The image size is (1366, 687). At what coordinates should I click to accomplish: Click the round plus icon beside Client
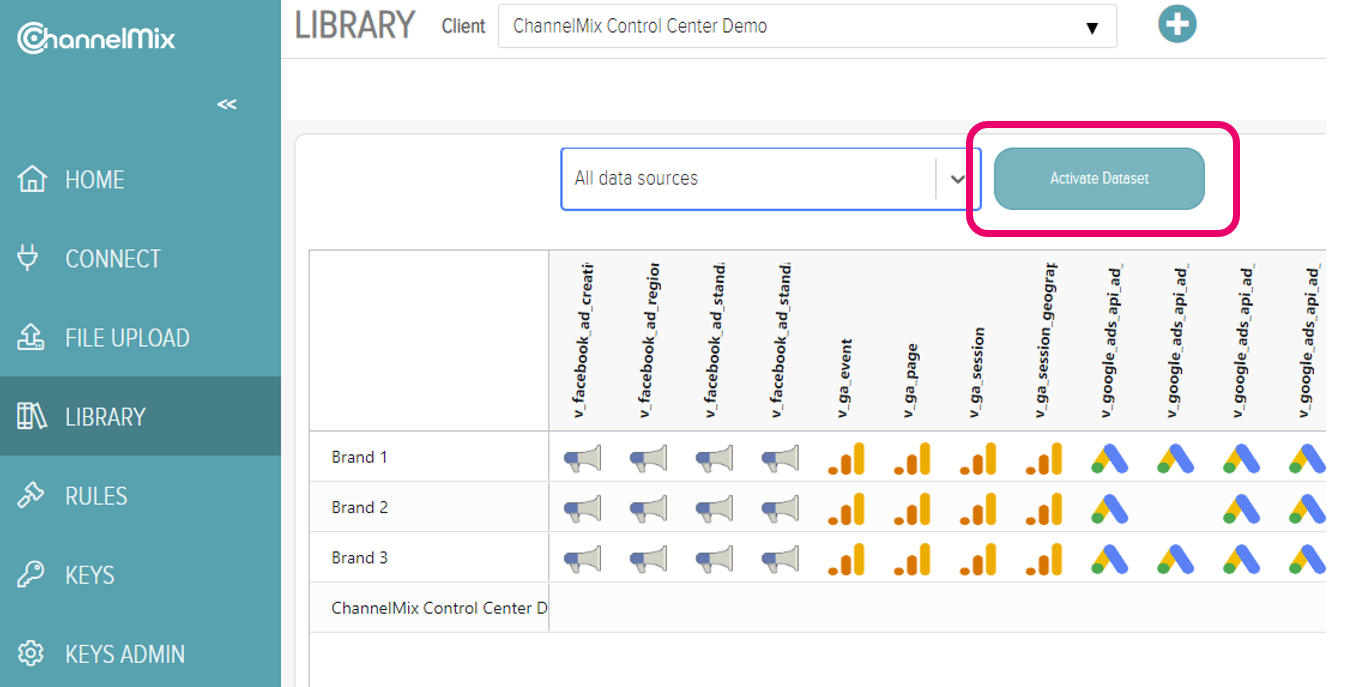click(1177, 25)
